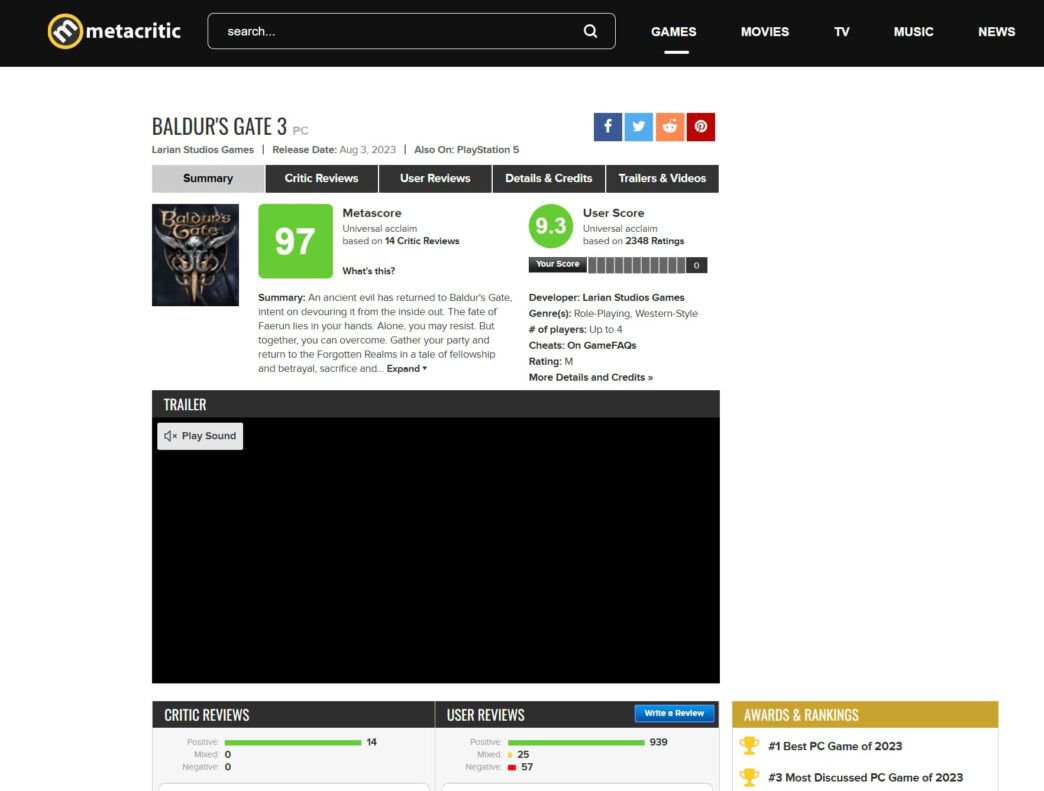The height and width of the screenshot is (791, 1044).
Task: Open the TV menu
Action: coord(842,32)
